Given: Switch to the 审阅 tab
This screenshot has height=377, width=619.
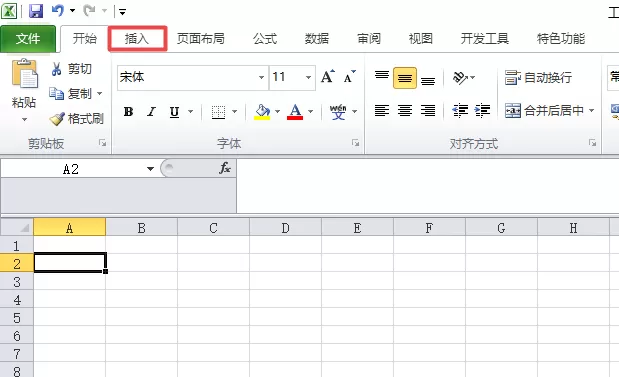Looking at the screenshot, I should (369, 39).
